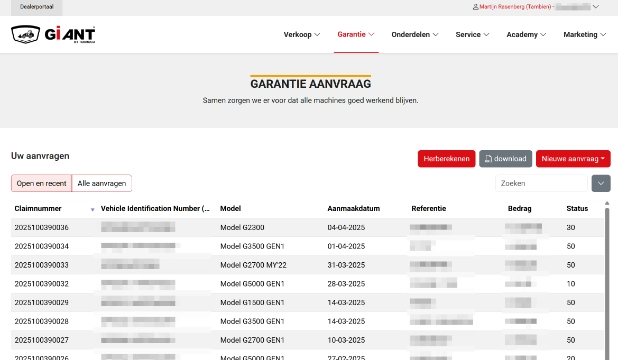Click into the Zoeken search field

coord(541,183)
